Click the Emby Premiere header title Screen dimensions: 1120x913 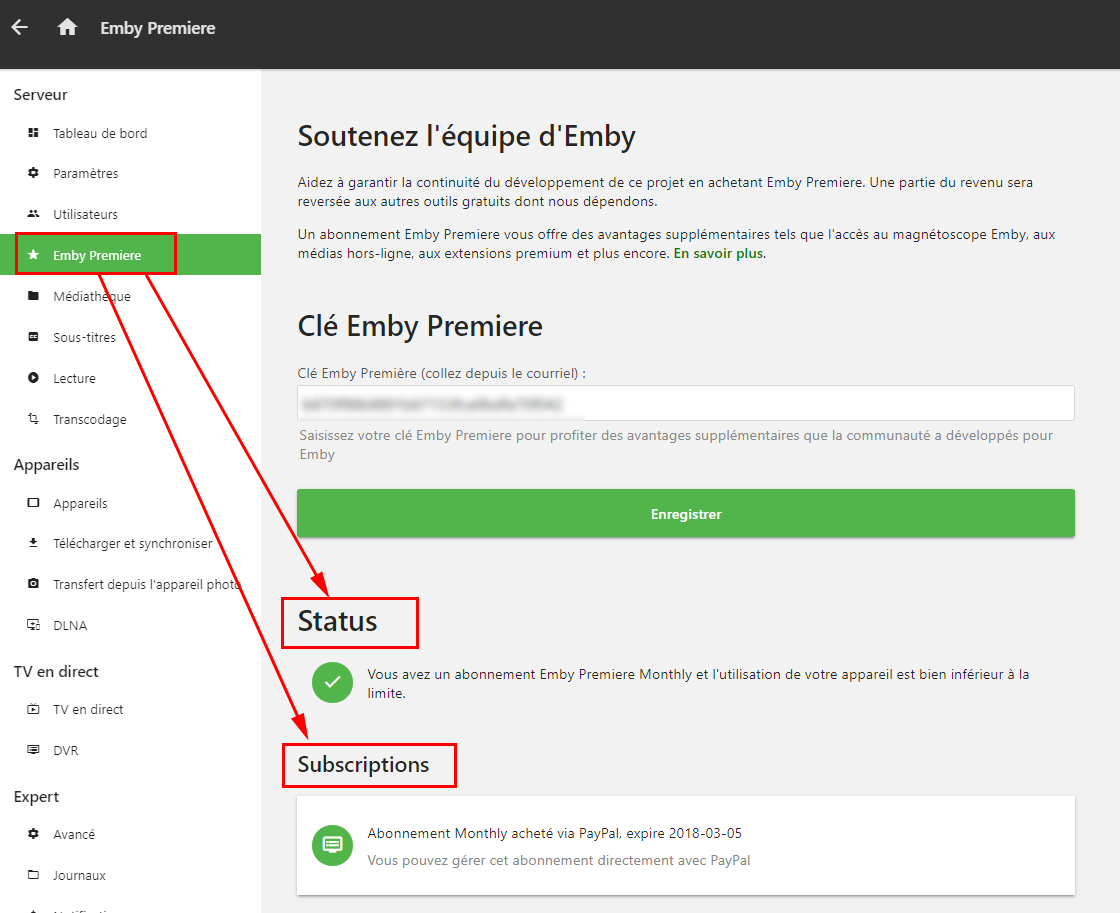tap(158, 28)
